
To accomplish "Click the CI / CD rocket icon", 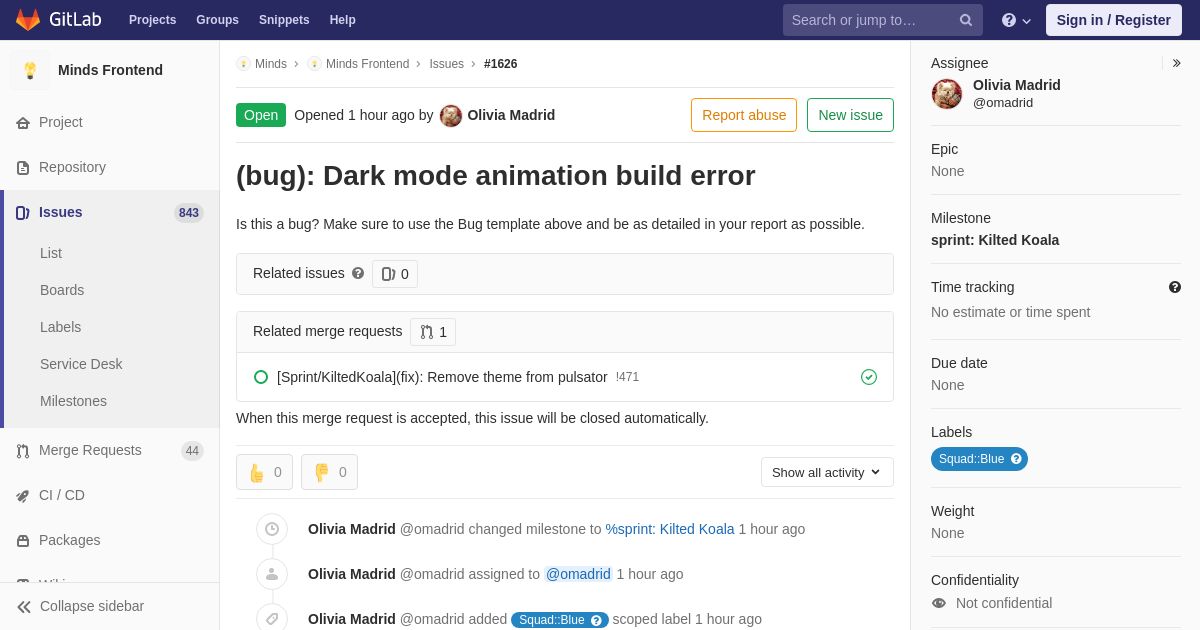I will (x=23, y=495).
